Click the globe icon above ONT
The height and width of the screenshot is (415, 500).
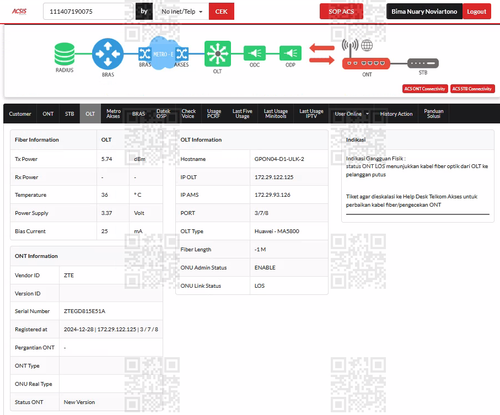pos(367,45)
